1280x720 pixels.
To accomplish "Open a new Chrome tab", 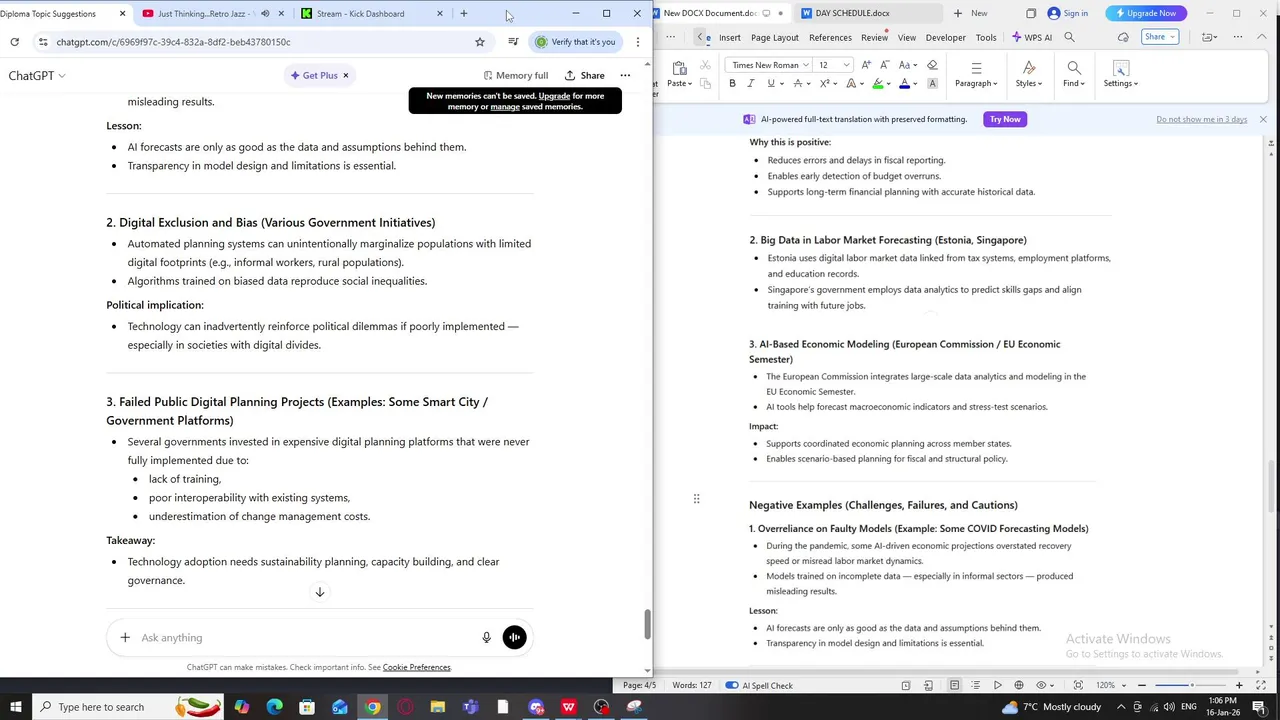I will click(464, 14).
